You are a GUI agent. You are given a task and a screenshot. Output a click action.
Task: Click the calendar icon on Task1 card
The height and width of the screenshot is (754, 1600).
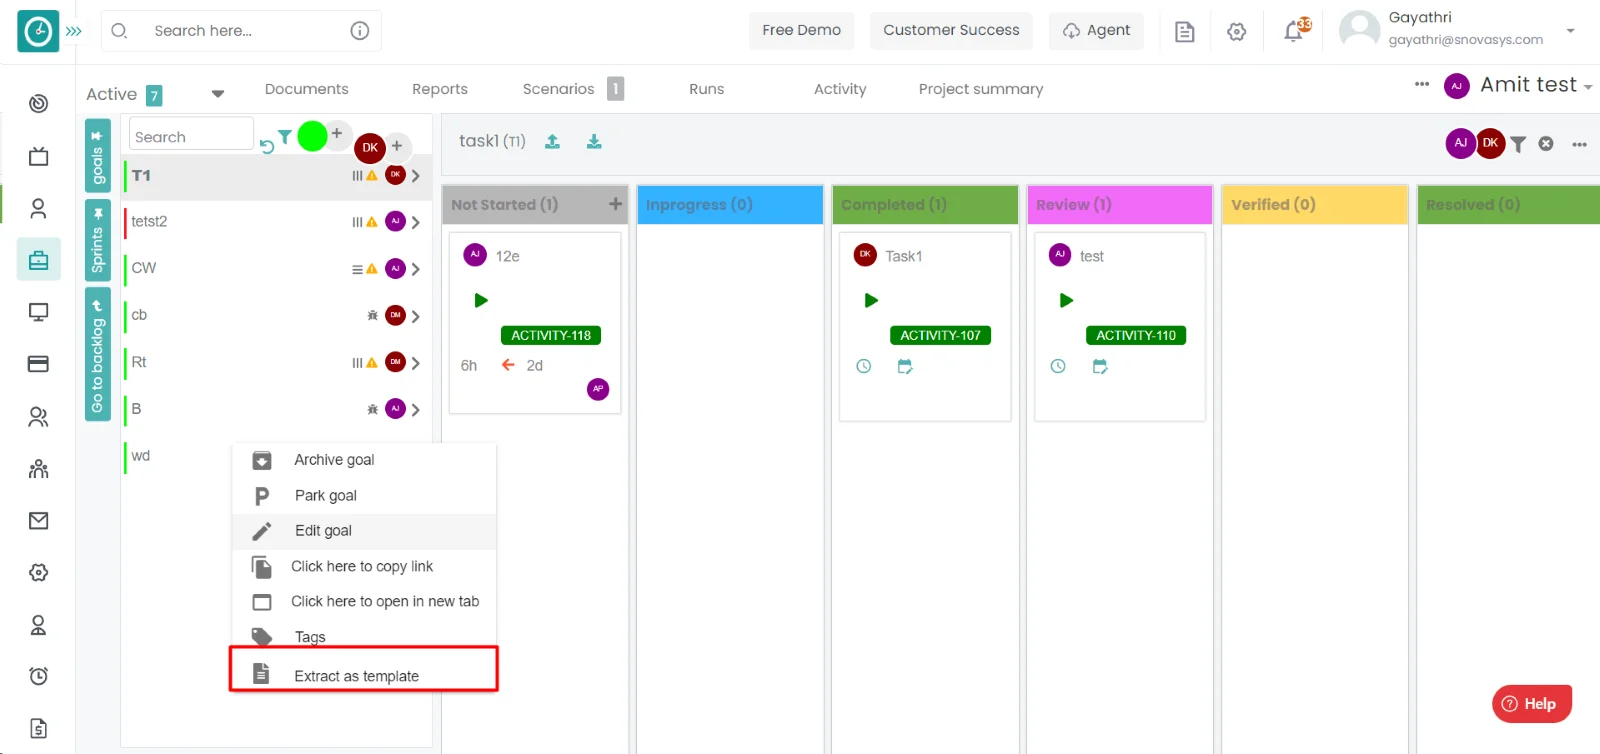pyautogui.click(x=905, y=367)
